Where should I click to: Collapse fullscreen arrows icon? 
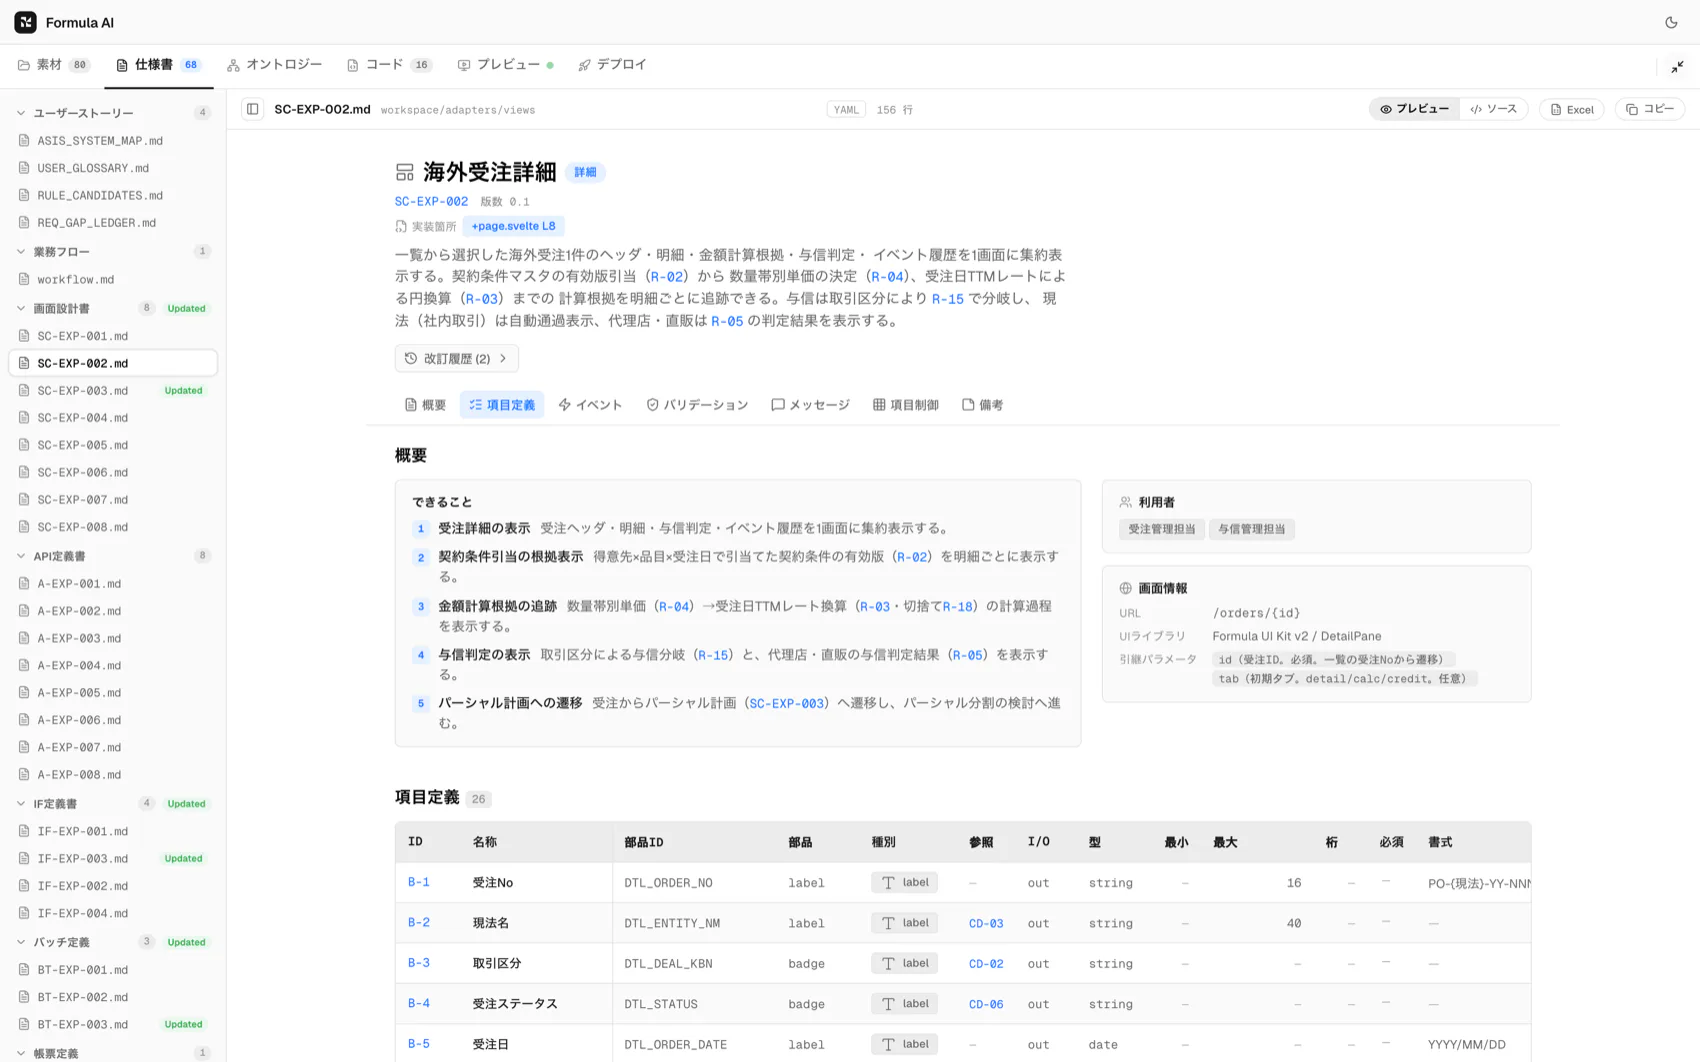click(1677, 66)
